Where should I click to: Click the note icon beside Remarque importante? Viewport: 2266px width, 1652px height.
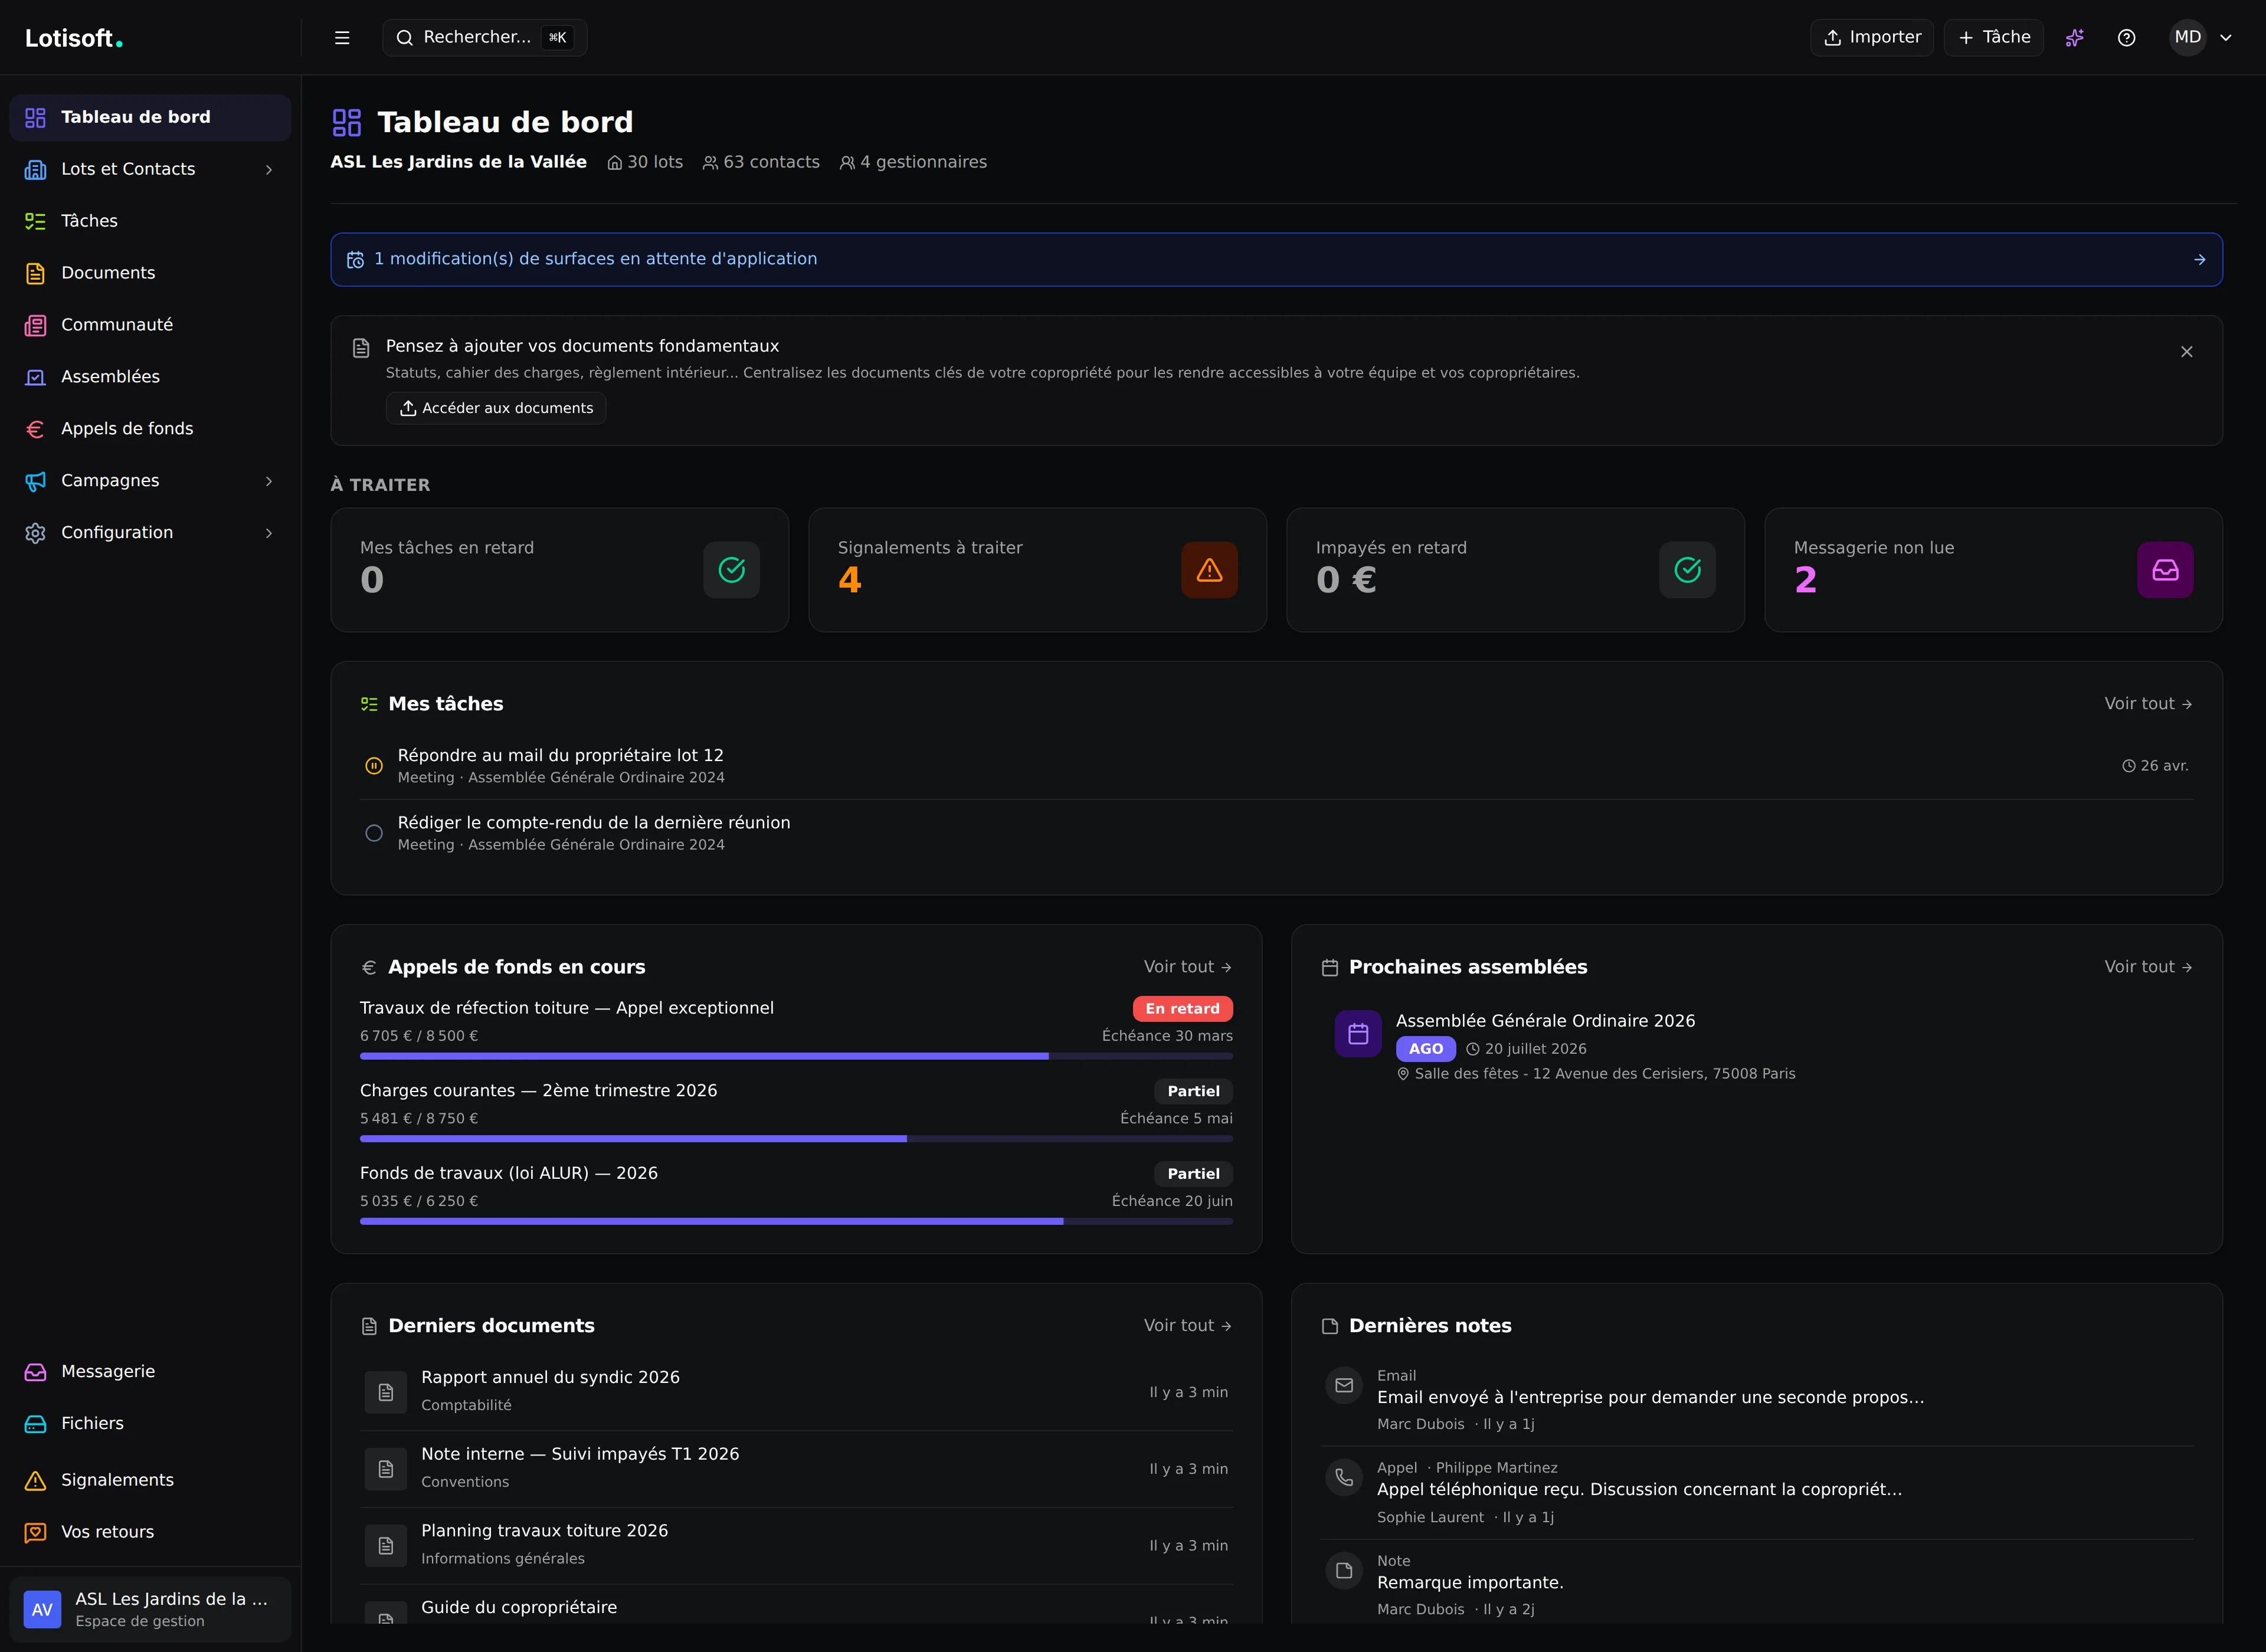click(1344, 1571)
